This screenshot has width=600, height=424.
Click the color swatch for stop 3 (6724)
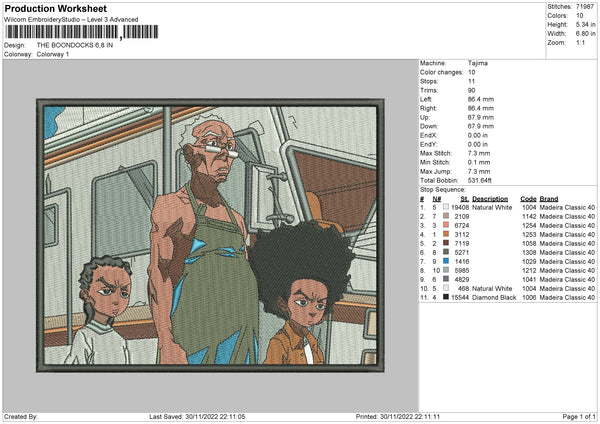446,225
